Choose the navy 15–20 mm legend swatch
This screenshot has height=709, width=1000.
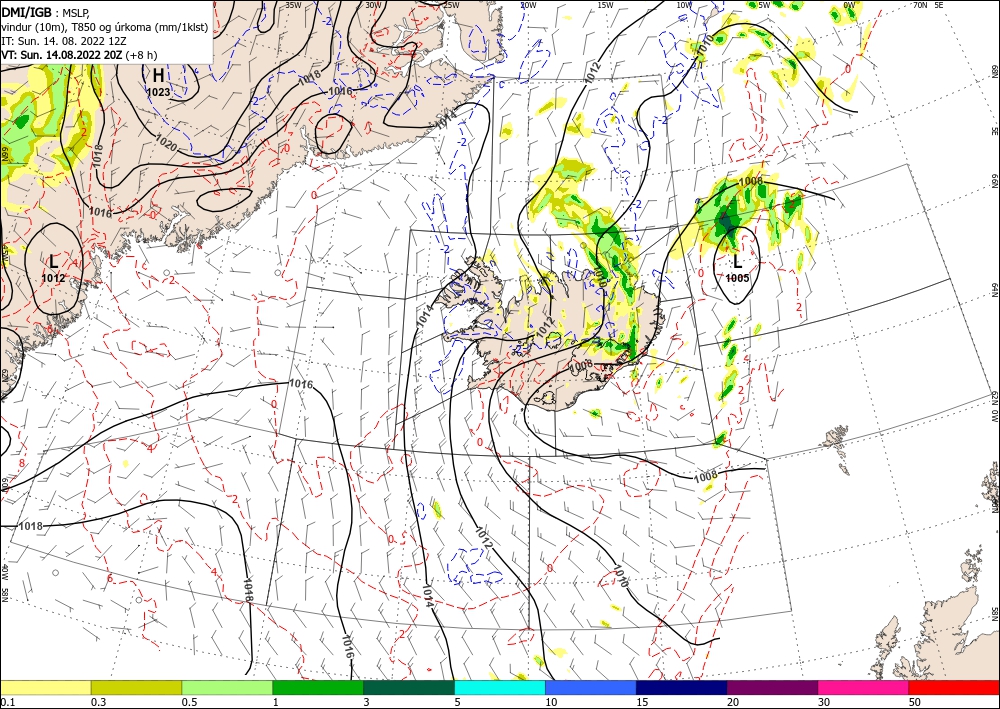point(682,687)
